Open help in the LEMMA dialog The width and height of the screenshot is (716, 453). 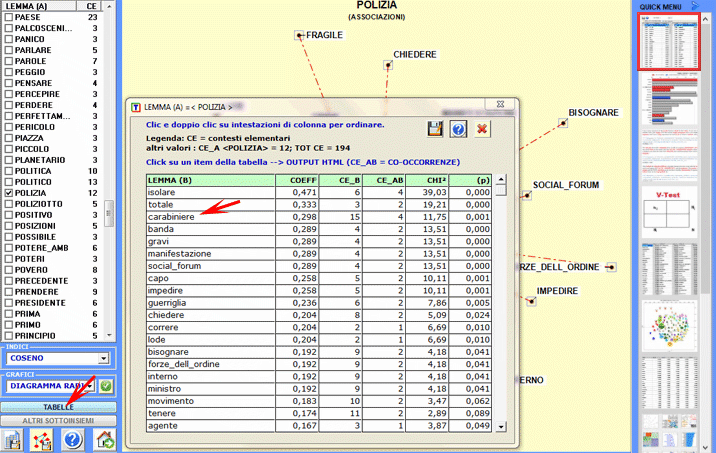(459, 129)
